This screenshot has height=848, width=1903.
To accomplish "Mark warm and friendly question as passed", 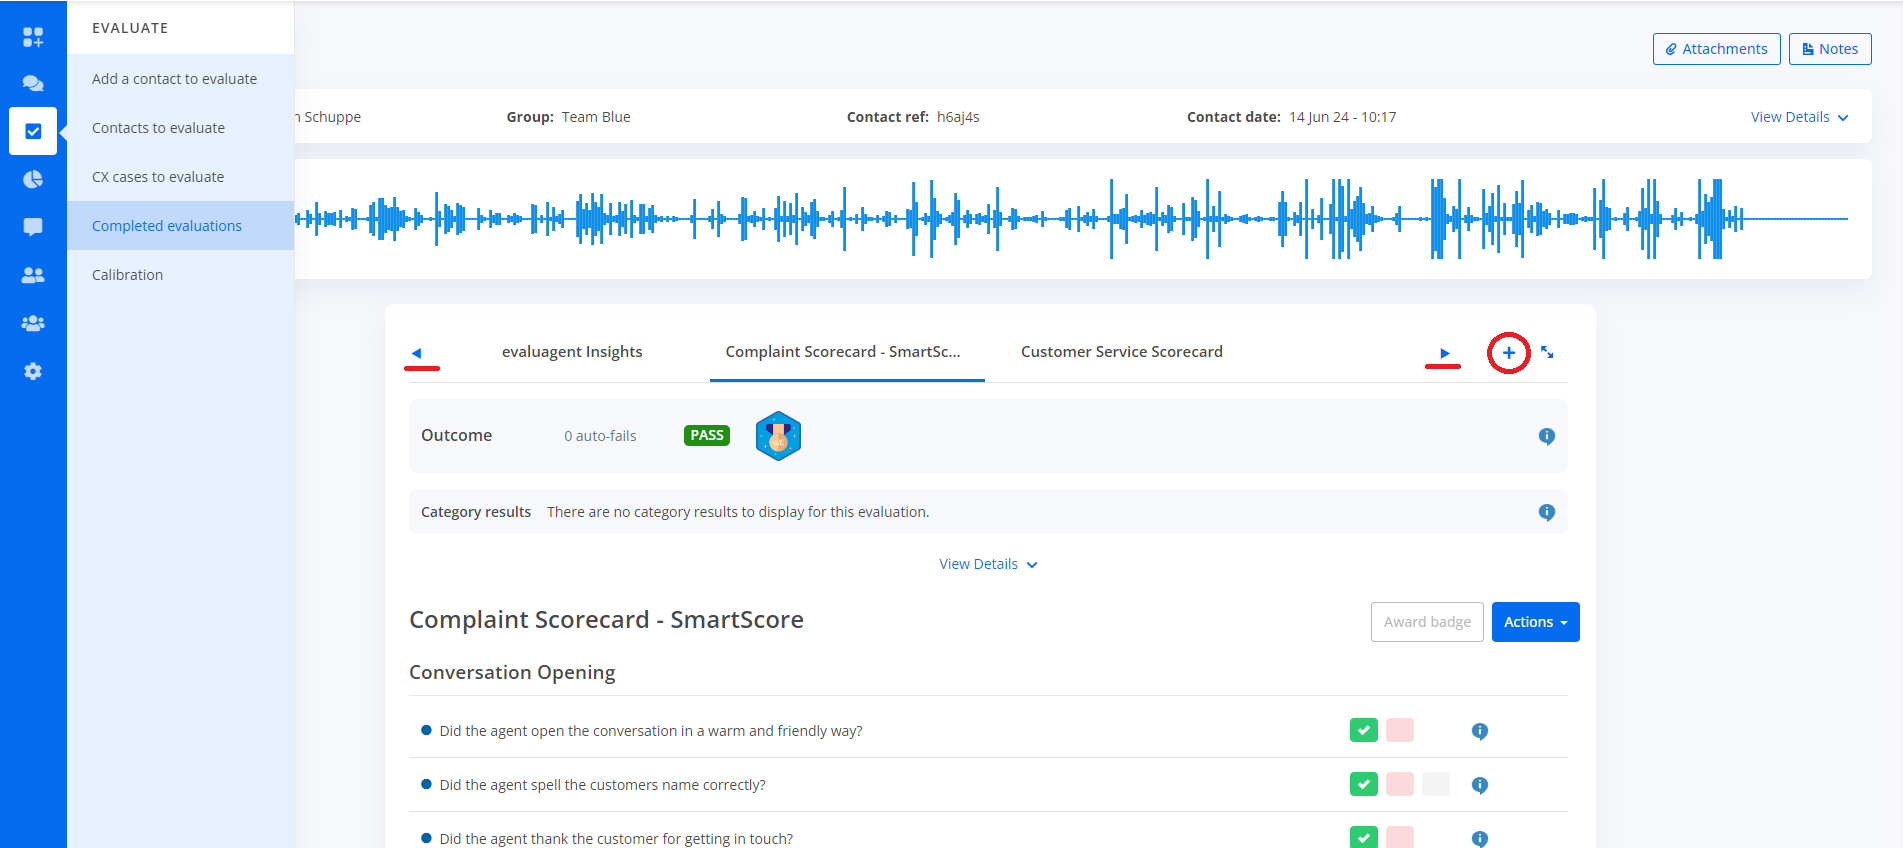I will pos(1364,730).
